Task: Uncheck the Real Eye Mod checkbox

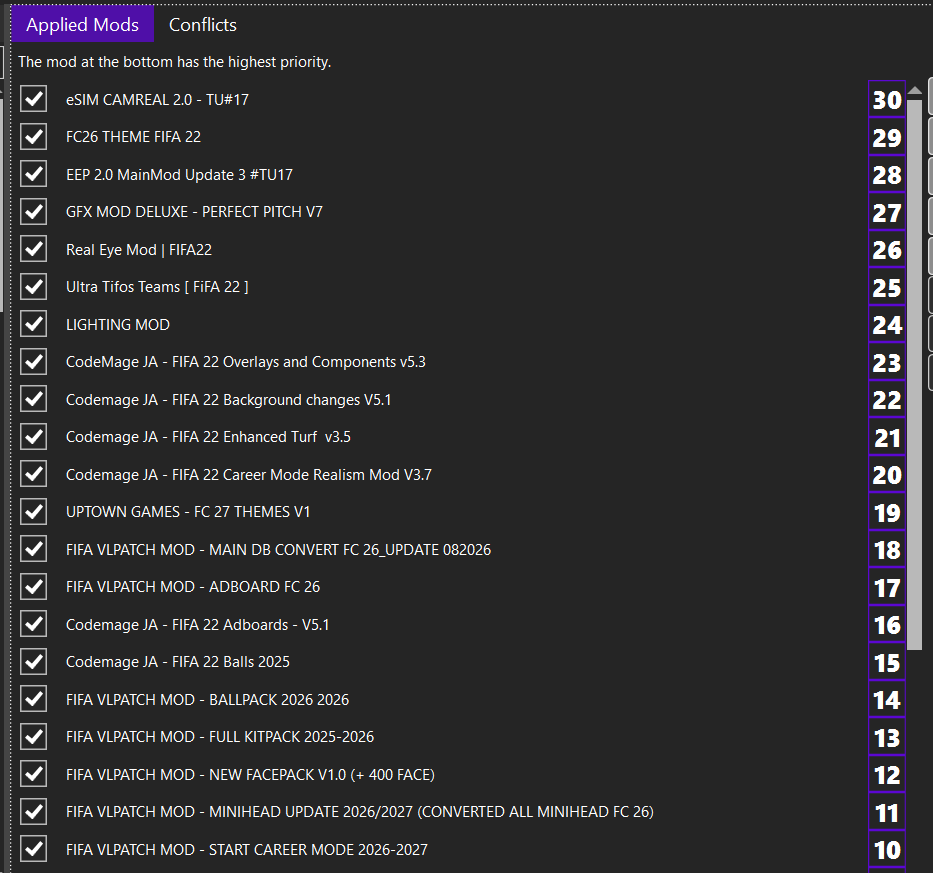Action: [x=33, y=249]
